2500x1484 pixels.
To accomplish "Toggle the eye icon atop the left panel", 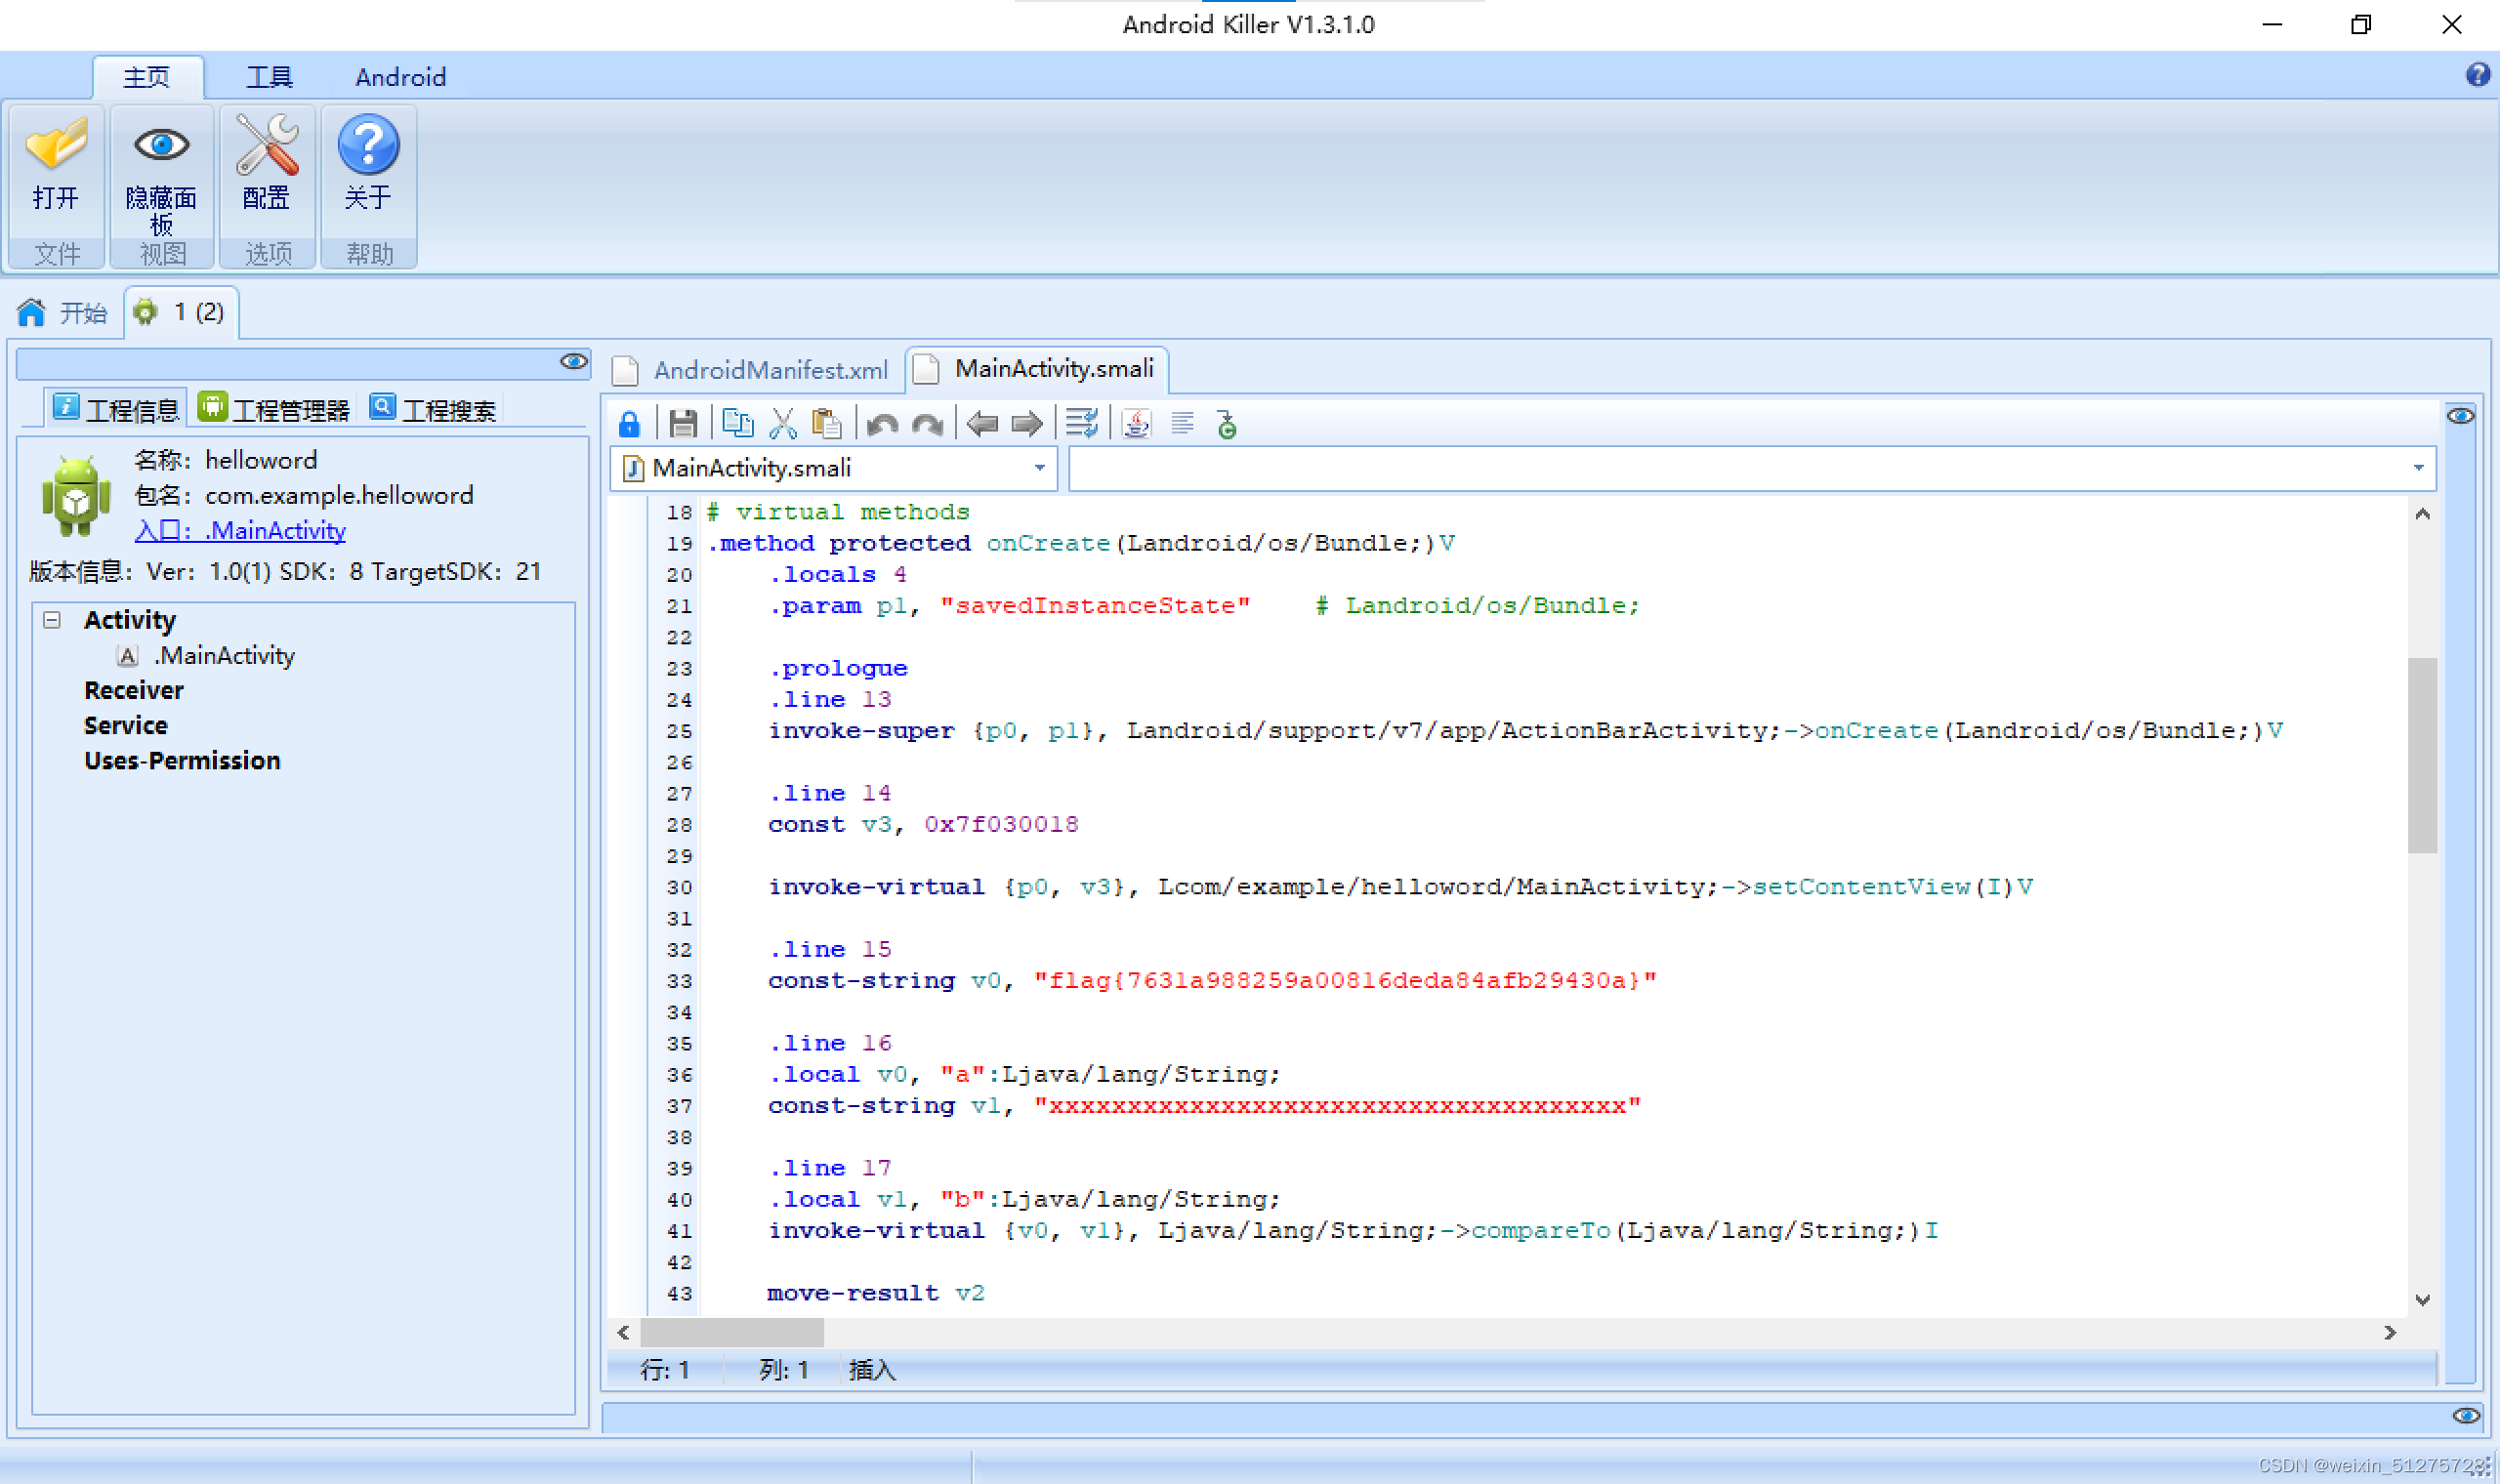I will [x=574, y=362].
